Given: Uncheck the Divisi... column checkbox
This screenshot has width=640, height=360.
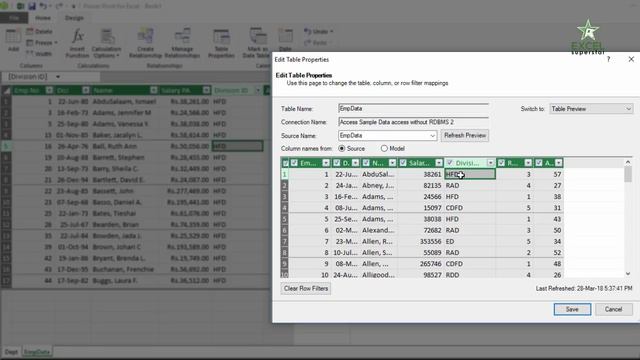Looking at the screenshot, I should point(449,163).
